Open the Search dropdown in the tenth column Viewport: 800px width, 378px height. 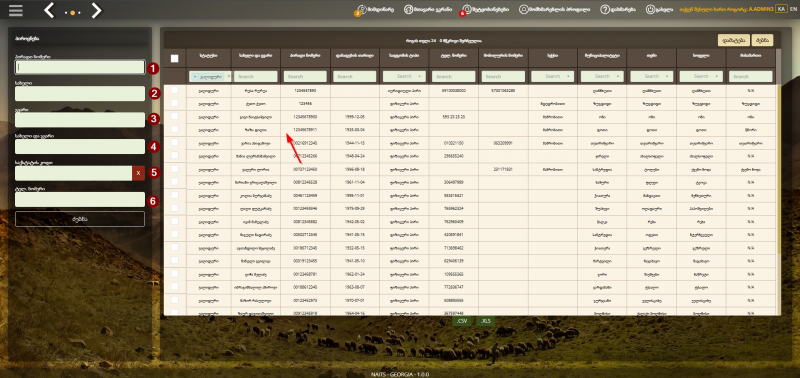[652, 76]
